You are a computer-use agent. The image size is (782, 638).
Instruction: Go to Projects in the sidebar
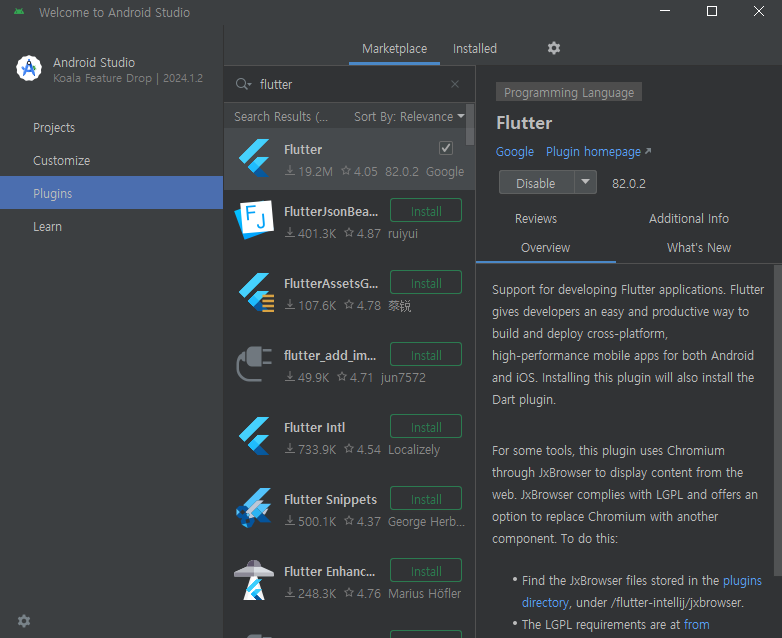[111, 128]
